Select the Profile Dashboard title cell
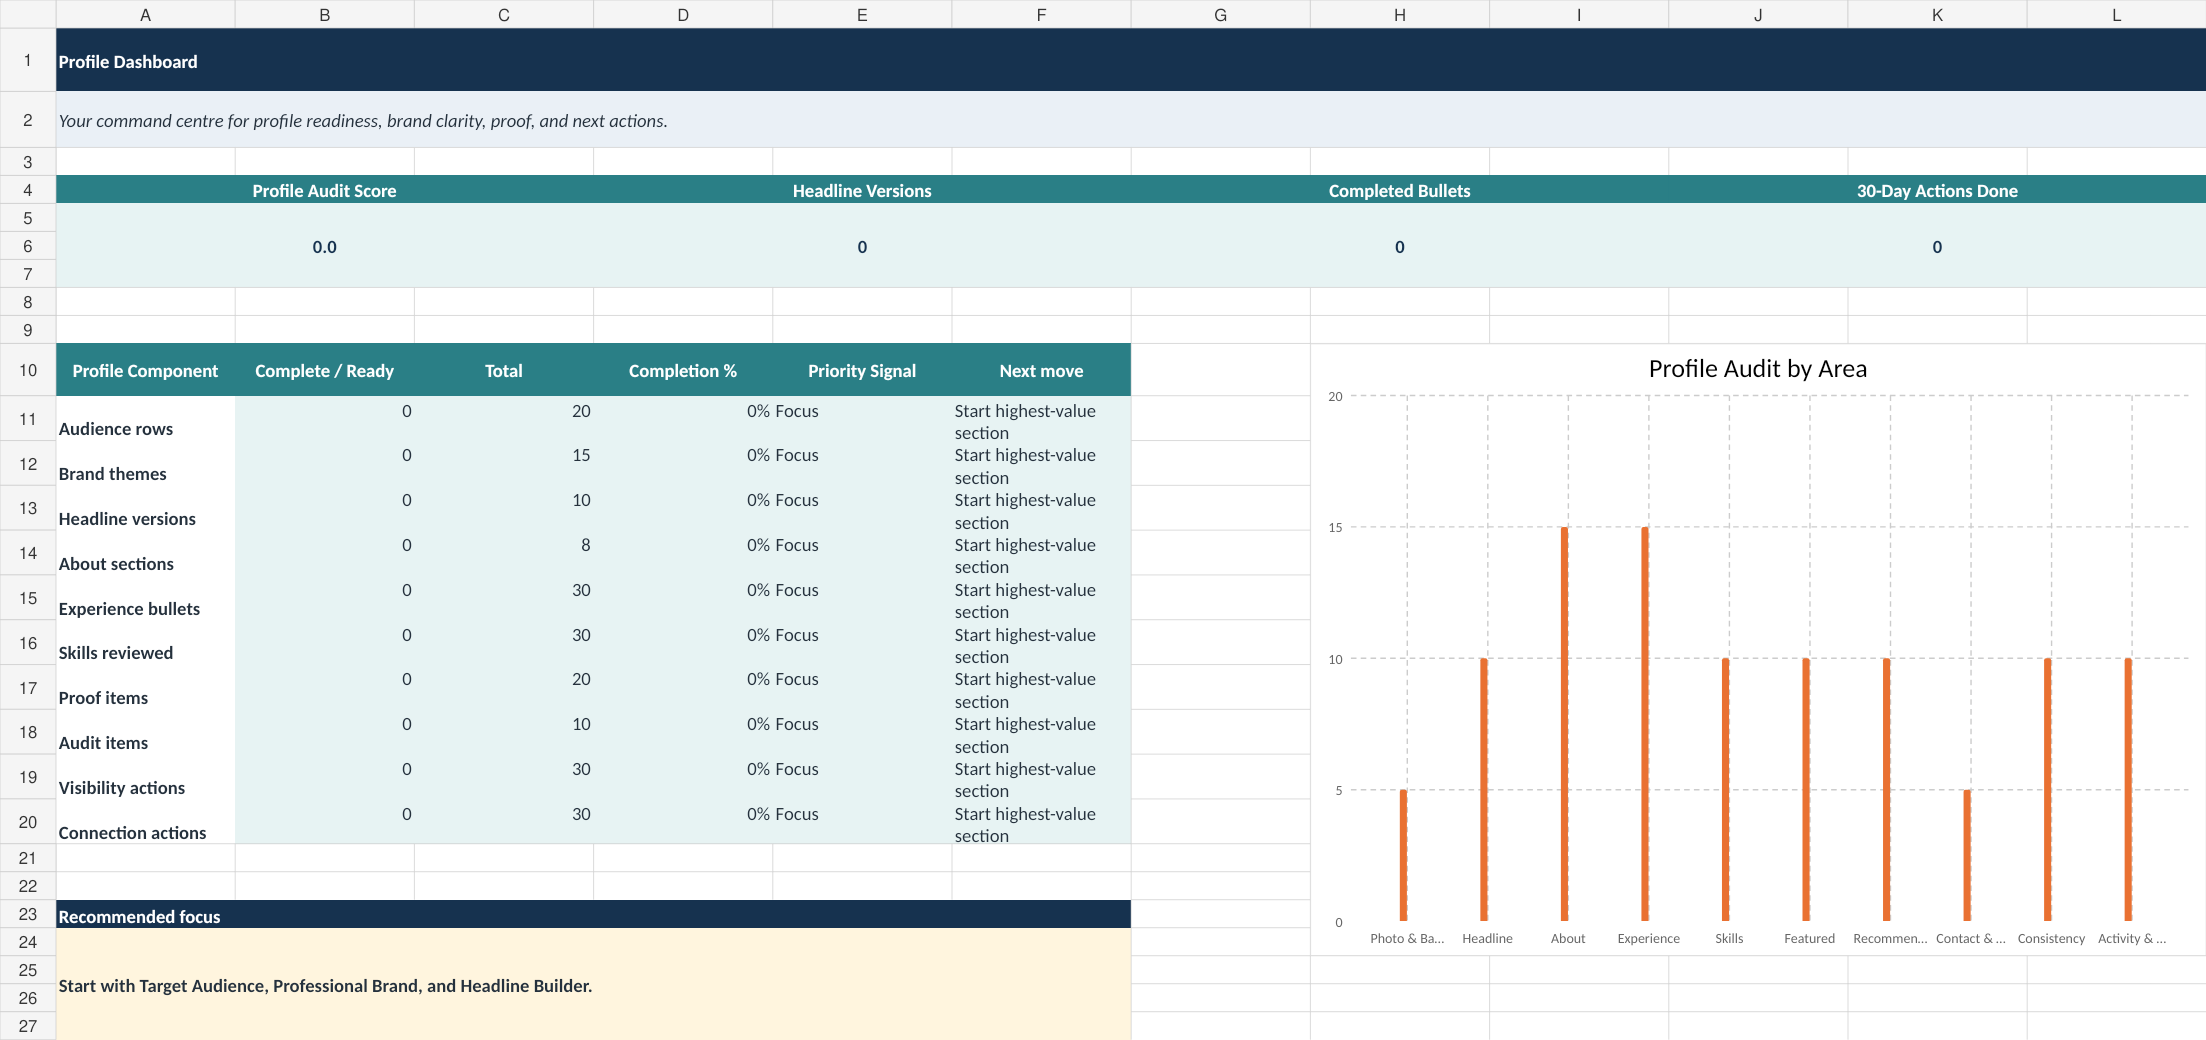The image size is (2206, 1040). pyautogui.click(x=1131, y=61)
